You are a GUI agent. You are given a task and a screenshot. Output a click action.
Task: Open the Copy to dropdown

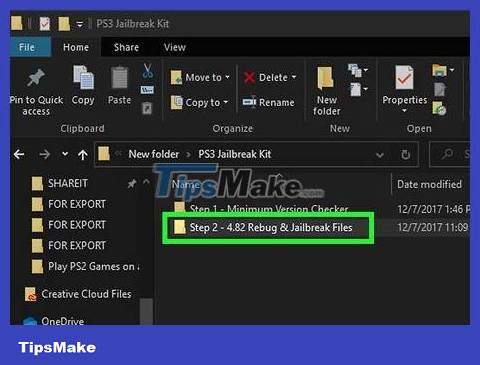[x=200, y=102]
